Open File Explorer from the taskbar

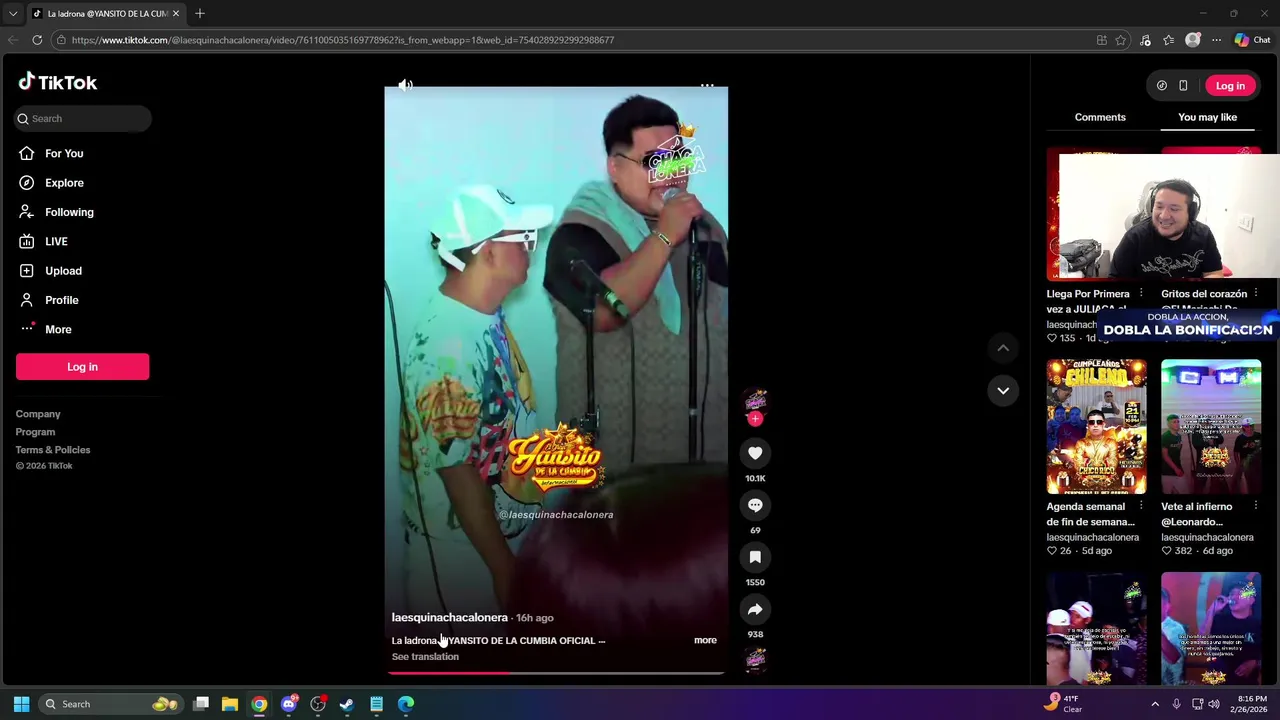tap(230, 704)
